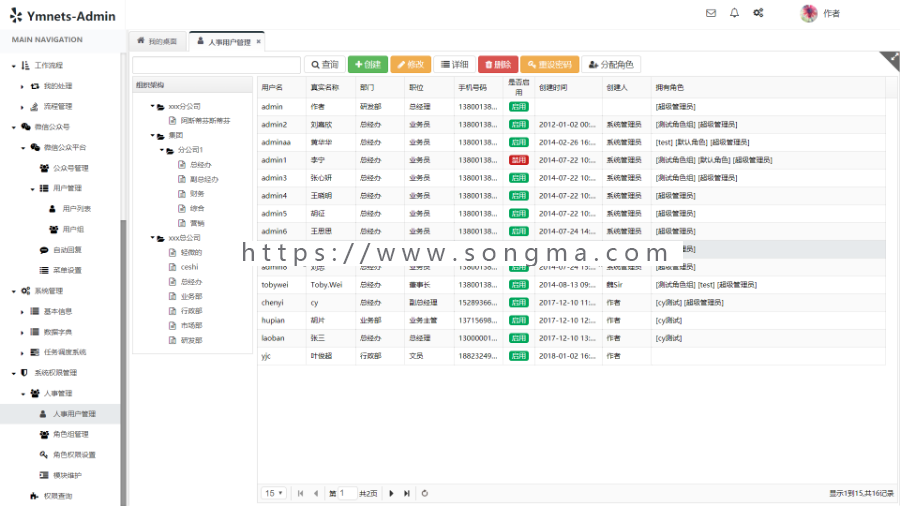Click the user avatar picture

809,13
